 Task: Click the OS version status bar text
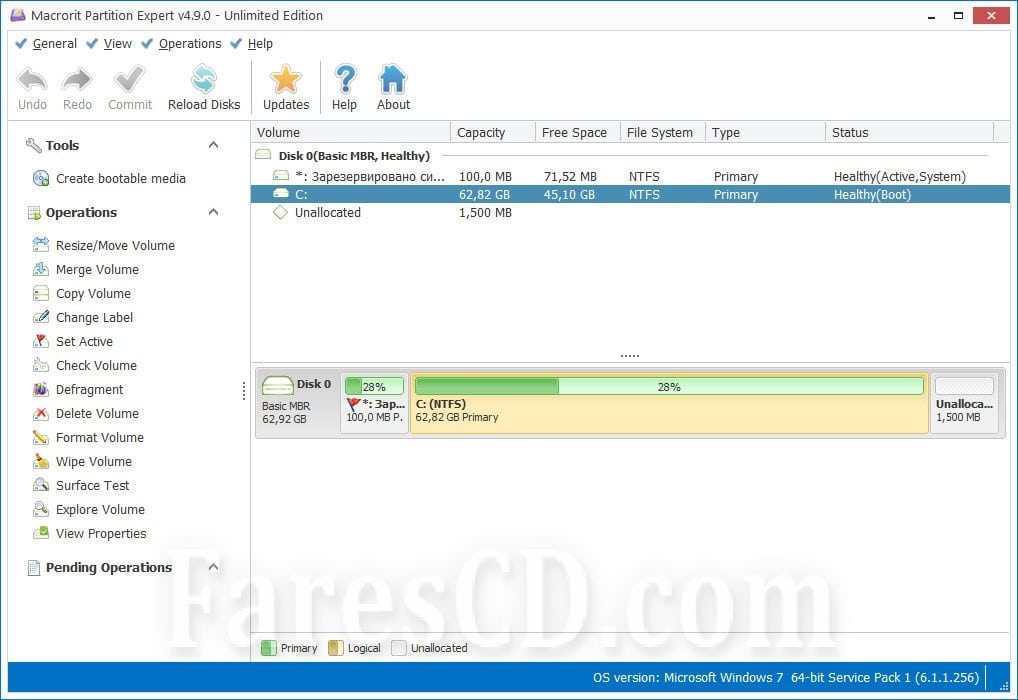(786, 677)
